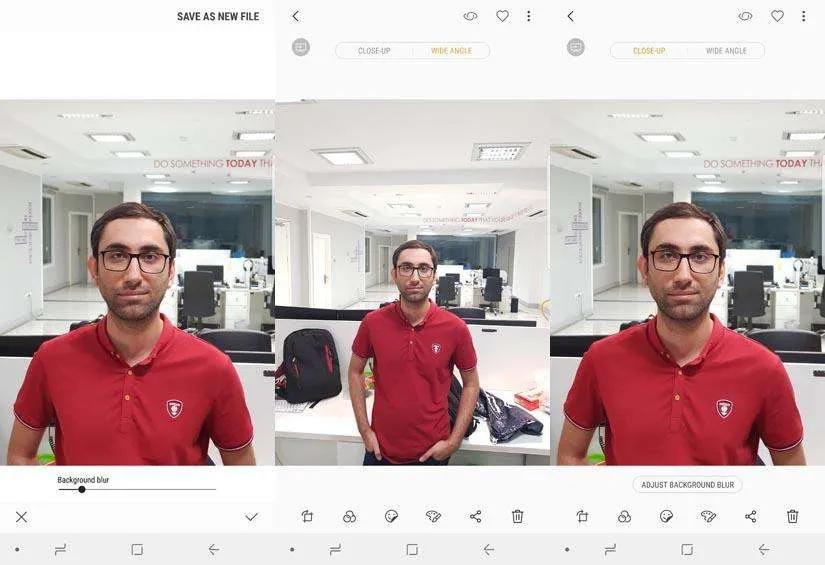Viewport: 825px width, 565px height.
Task: Open color filters icon in the close-up view
Action: tap(624, 516)
